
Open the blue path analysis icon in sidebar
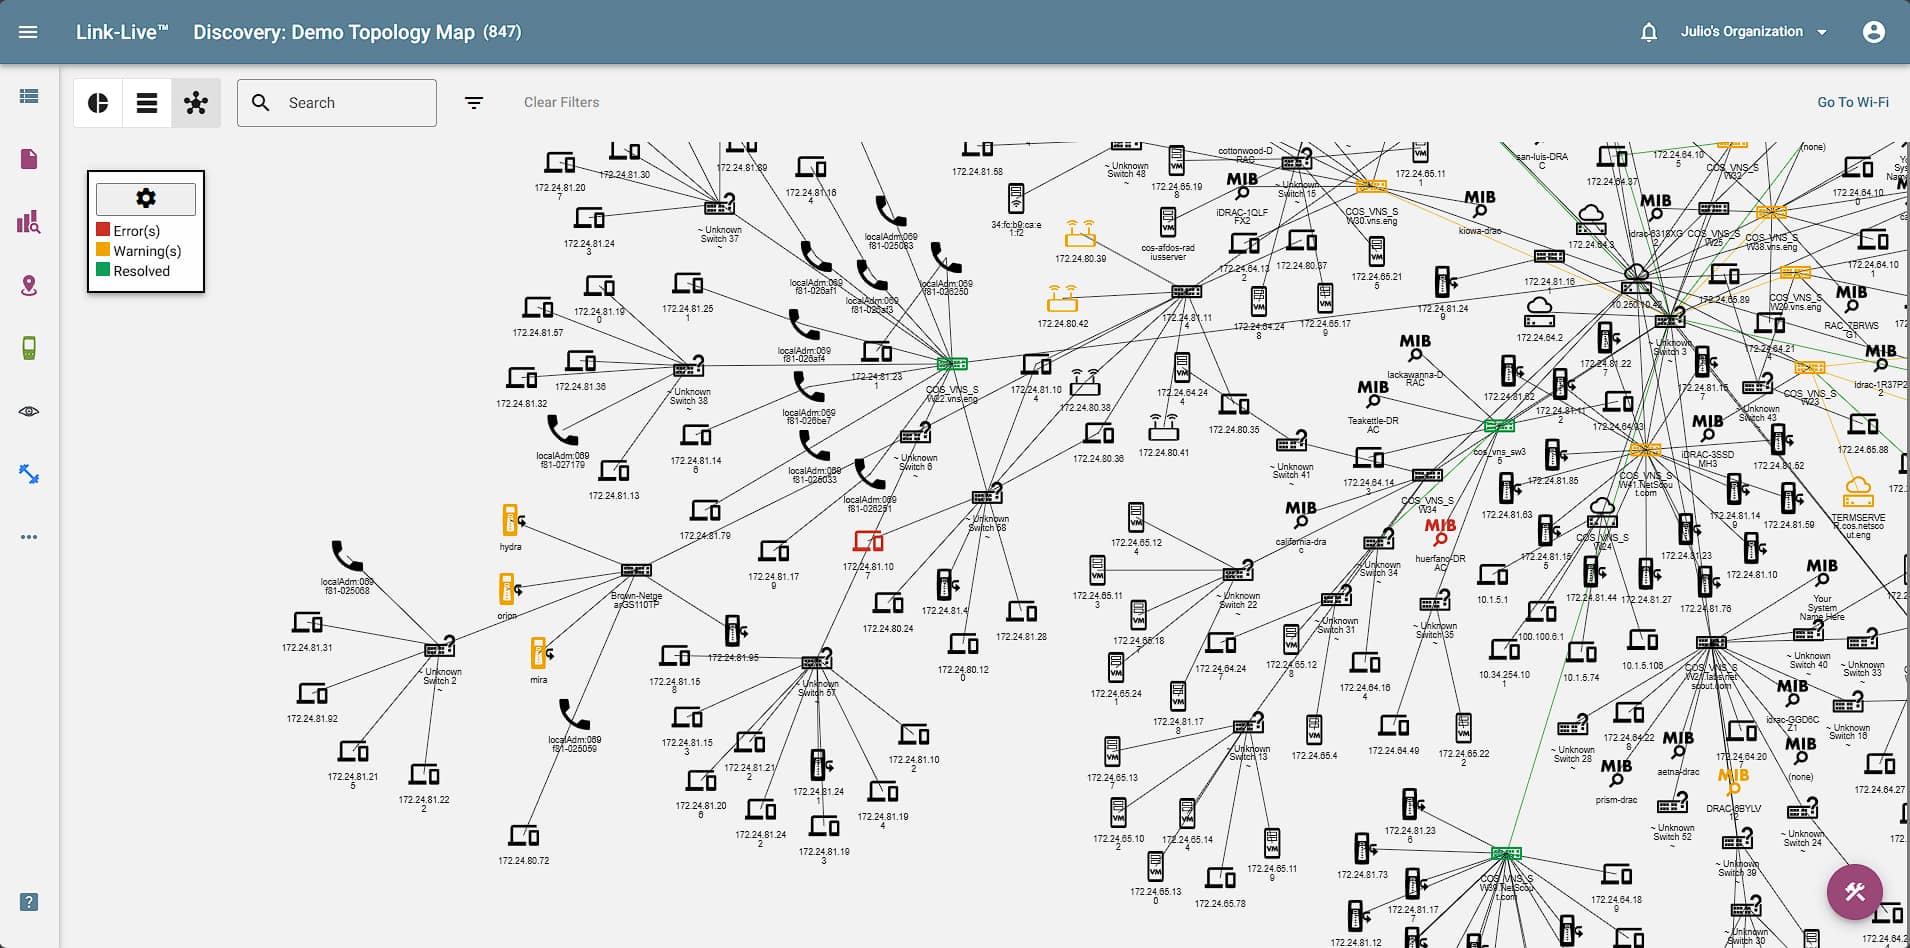[x=29, y=474]
